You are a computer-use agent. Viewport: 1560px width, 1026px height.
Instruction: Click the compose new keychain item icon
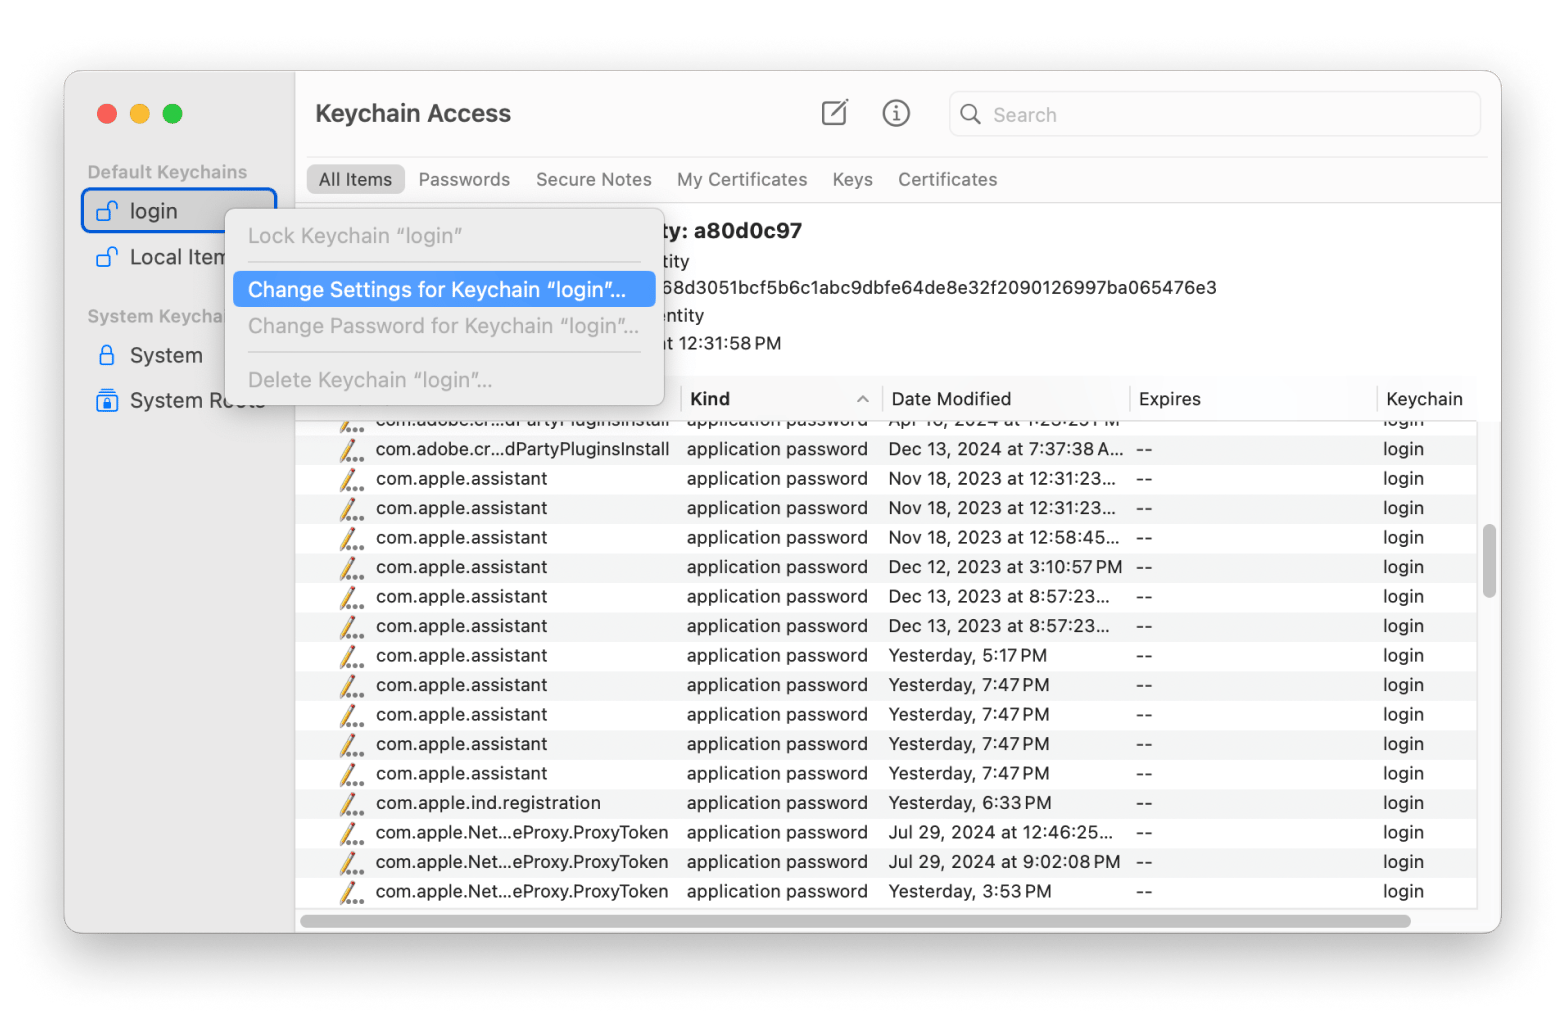point(834,113)
